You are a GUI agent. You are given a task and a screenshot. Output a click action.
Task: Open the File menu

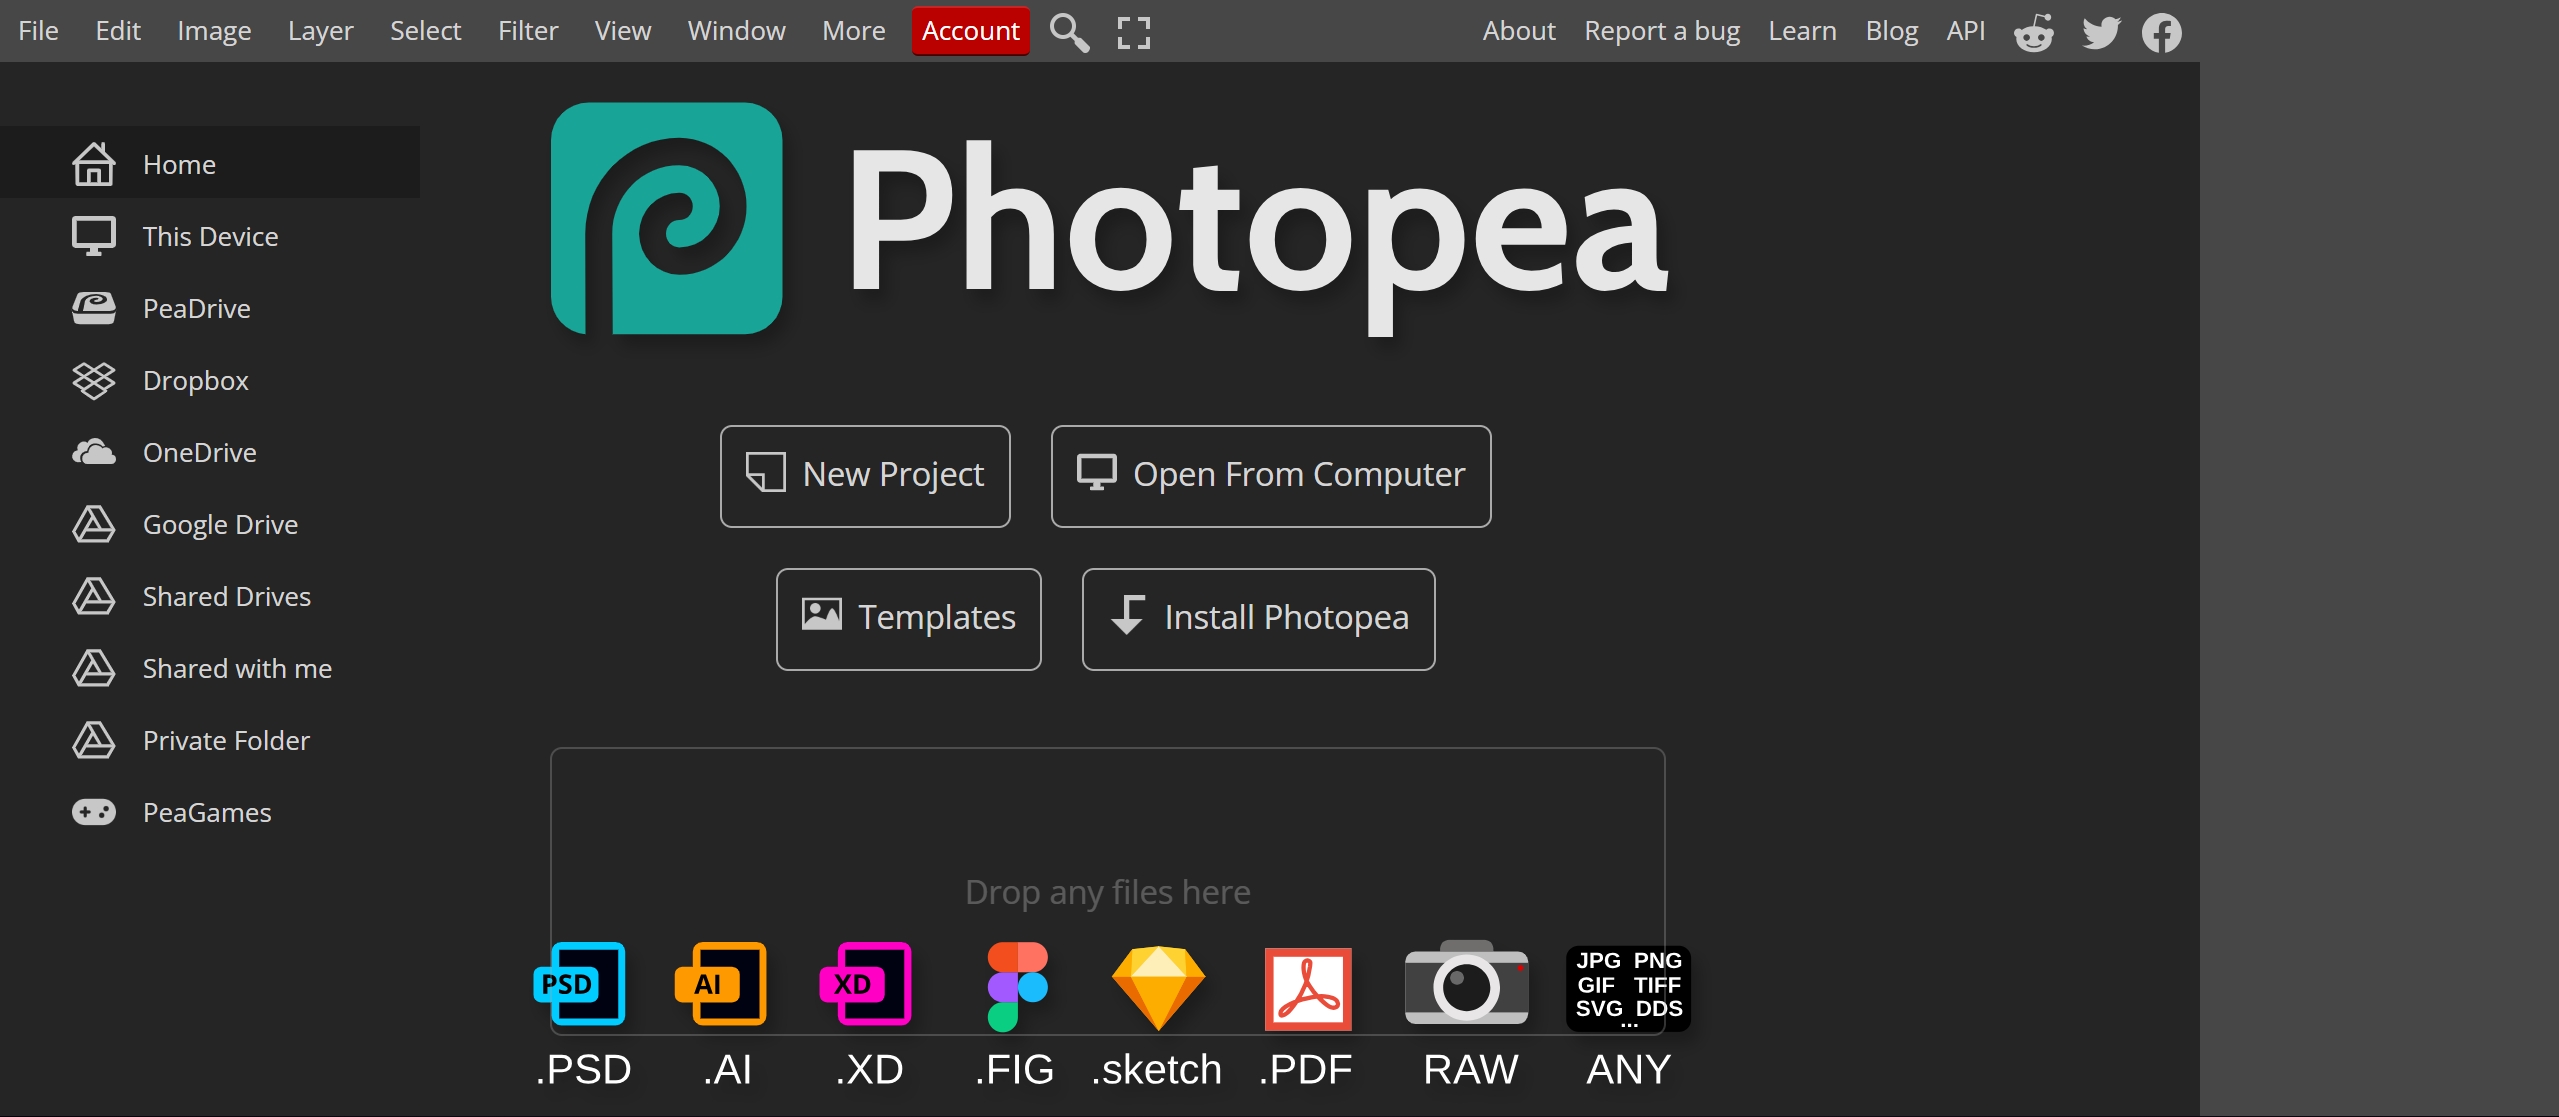(38, 31)
